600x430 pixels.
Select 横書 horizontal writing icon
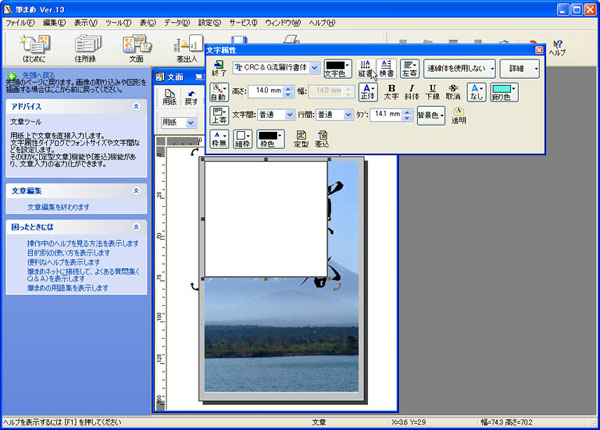click(x=386, y=68)
